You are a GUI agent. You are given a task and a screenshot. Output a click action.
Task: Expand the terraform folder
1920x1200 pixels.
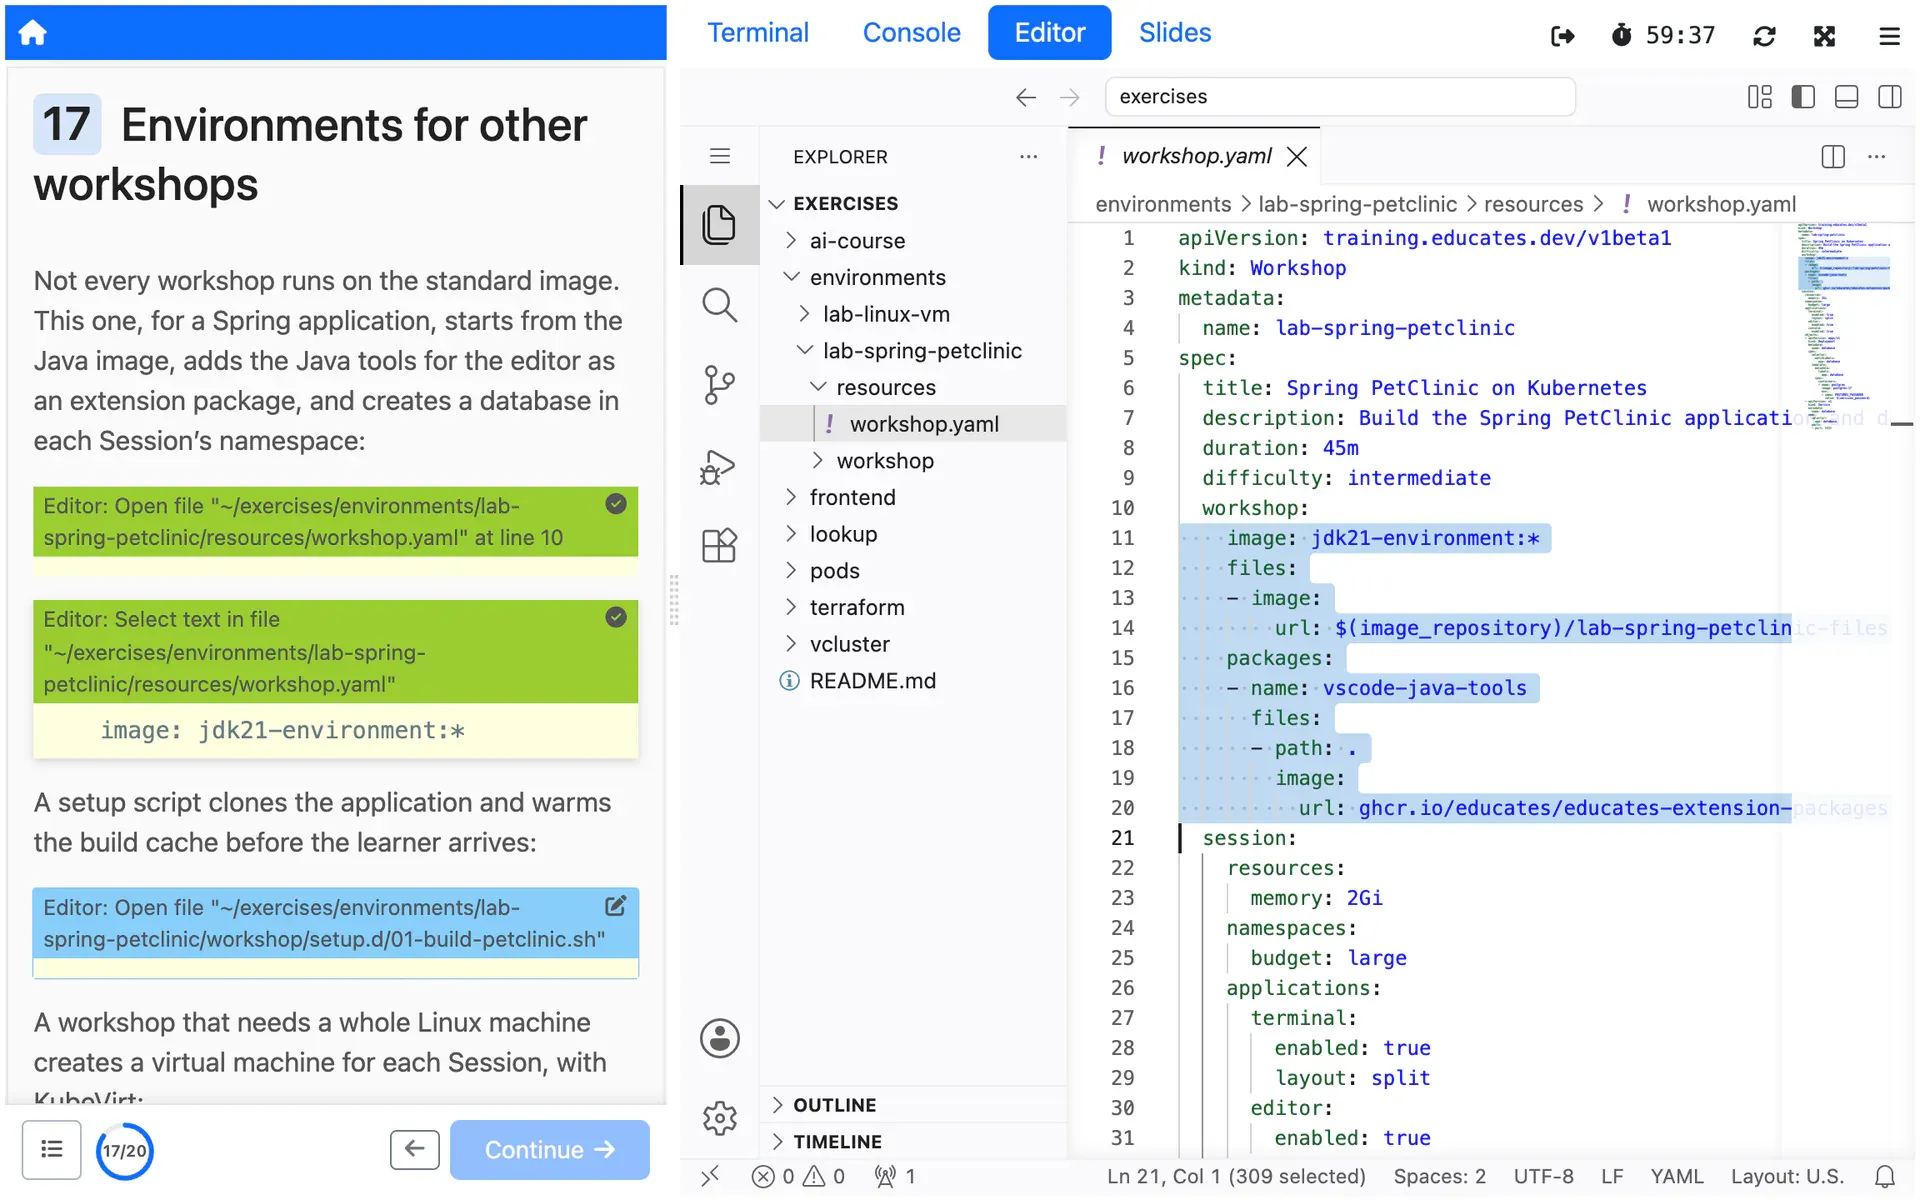coord(913,607)
